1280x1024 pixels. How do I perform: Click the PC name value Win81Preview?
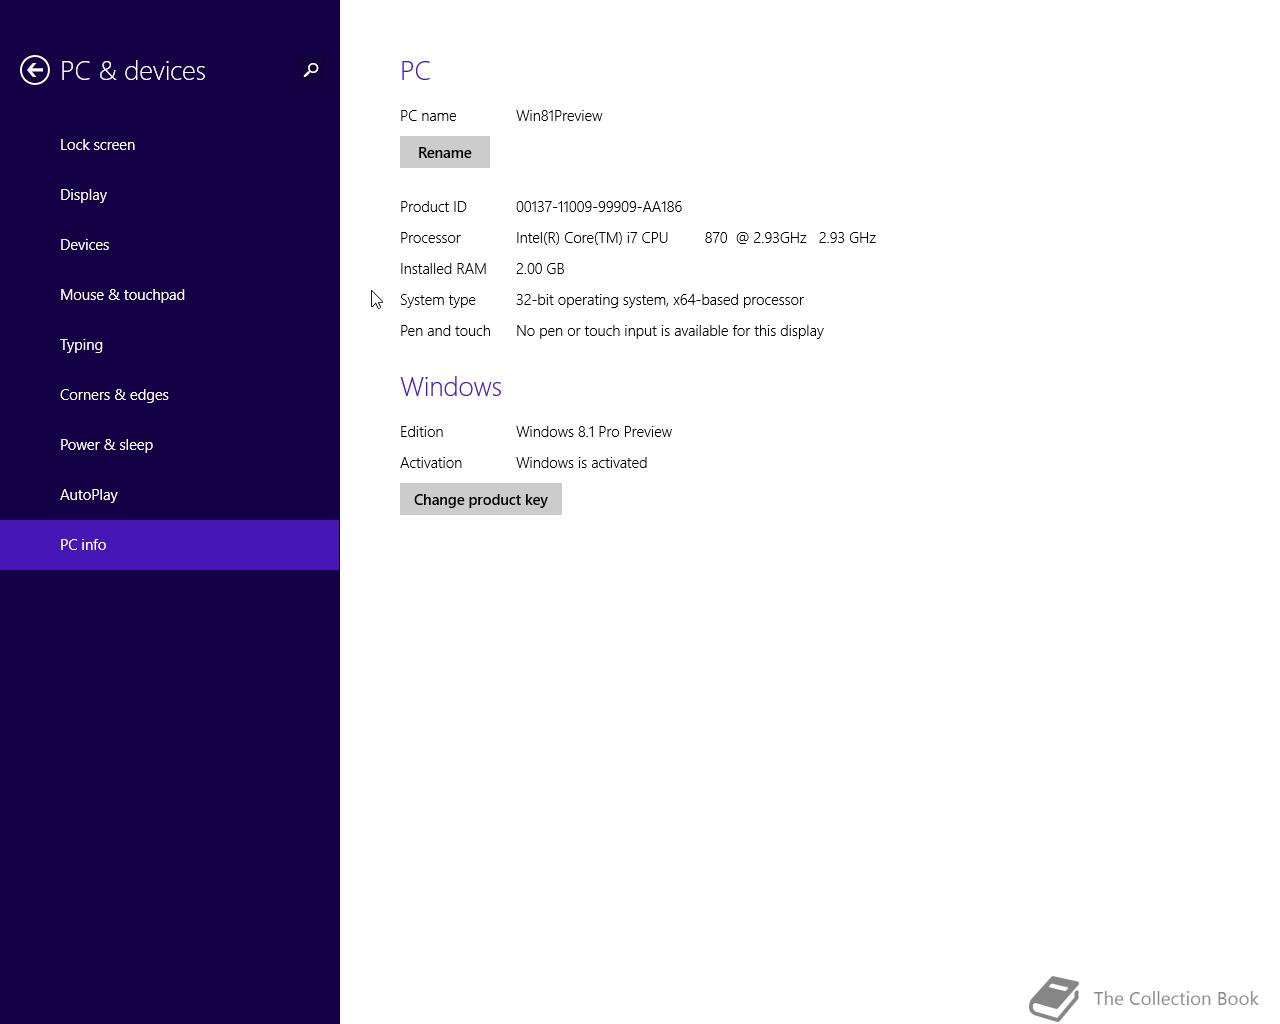coord(559,116)
